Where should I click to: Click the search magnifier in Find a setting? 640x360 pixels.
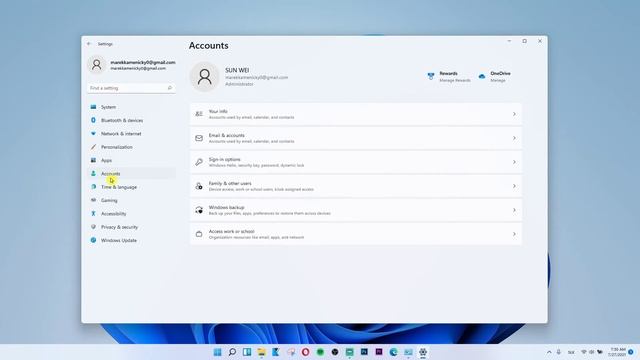[x=170, y=88]
